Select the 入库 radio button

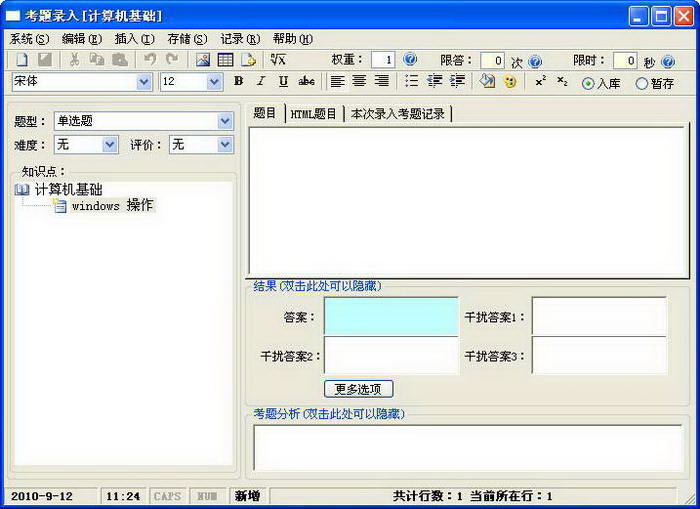[x=588, y=83]
